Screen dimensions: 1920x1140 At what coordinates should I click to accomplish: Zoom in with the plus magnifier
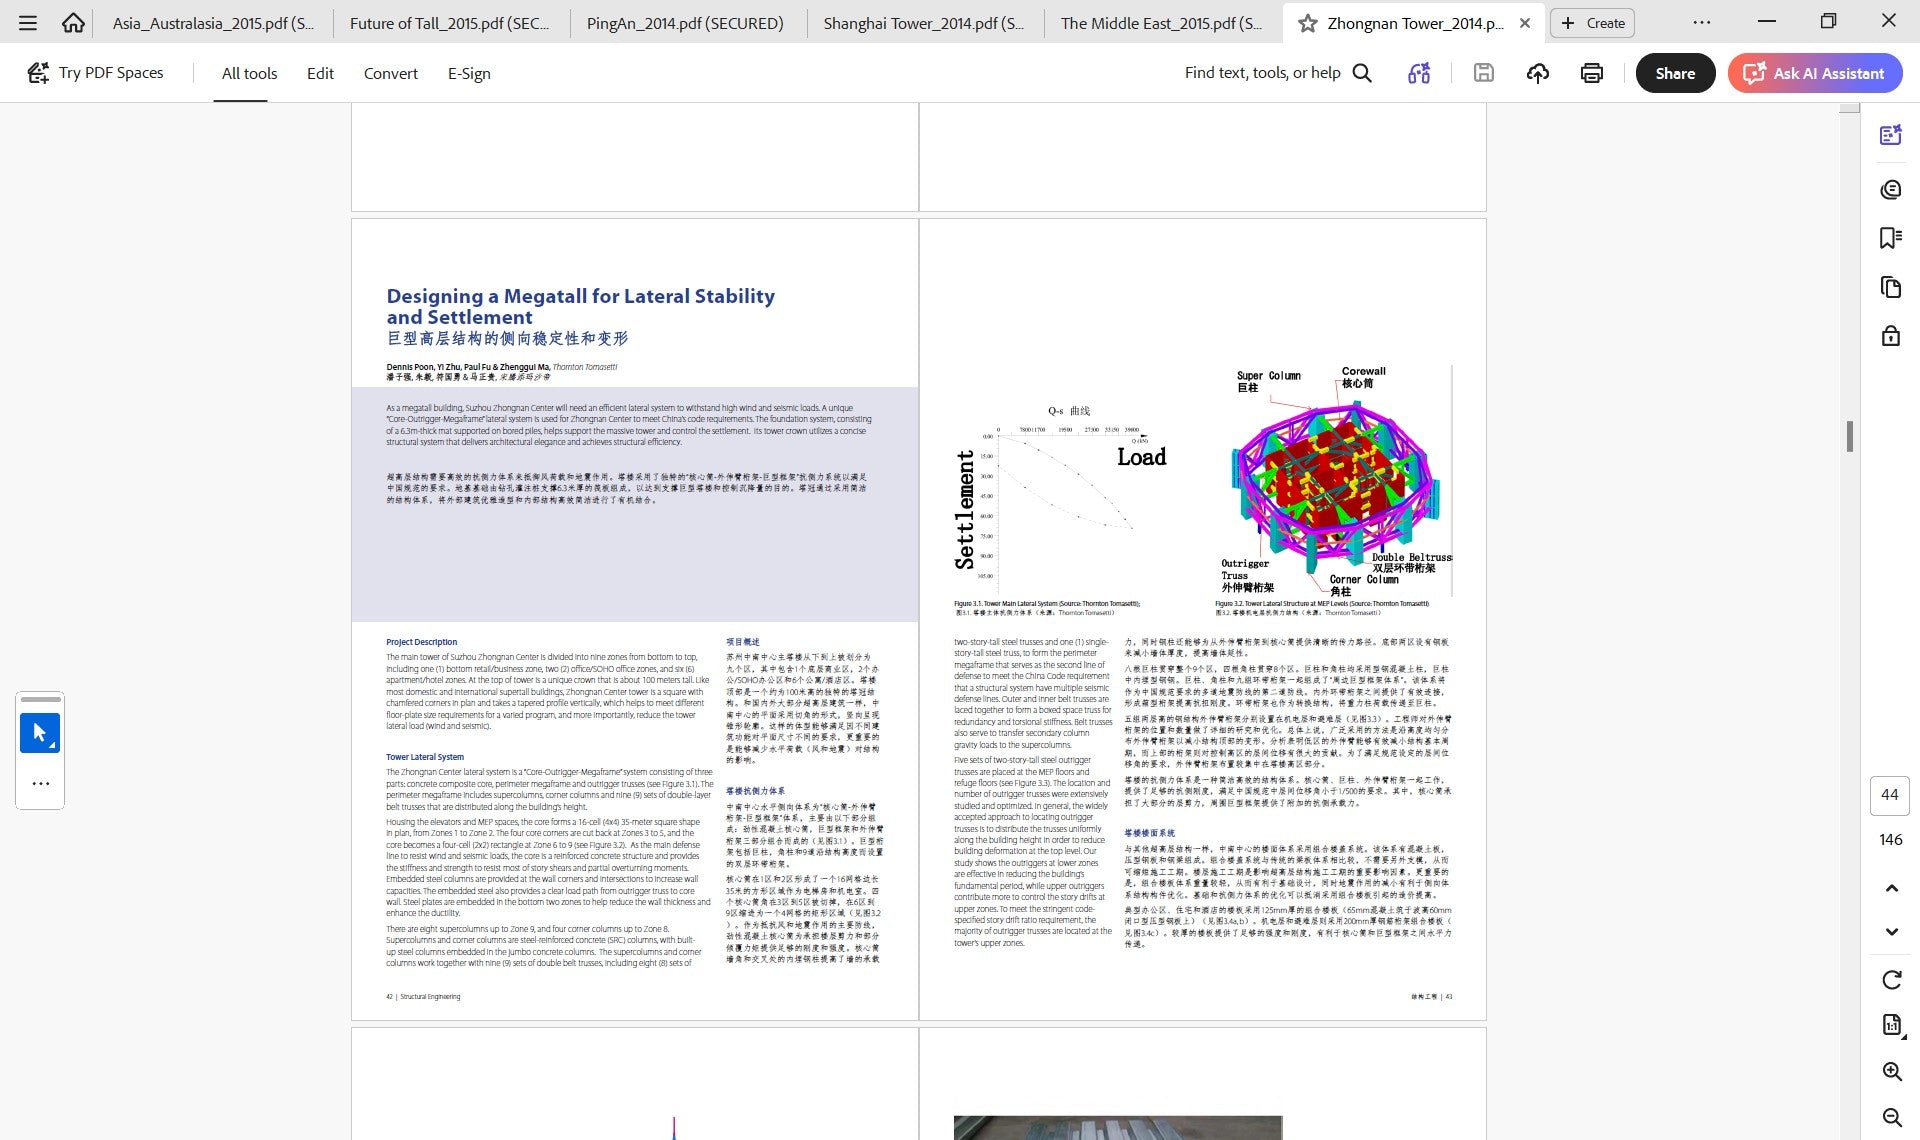pyautogui.click(x=1891, y=1072)
